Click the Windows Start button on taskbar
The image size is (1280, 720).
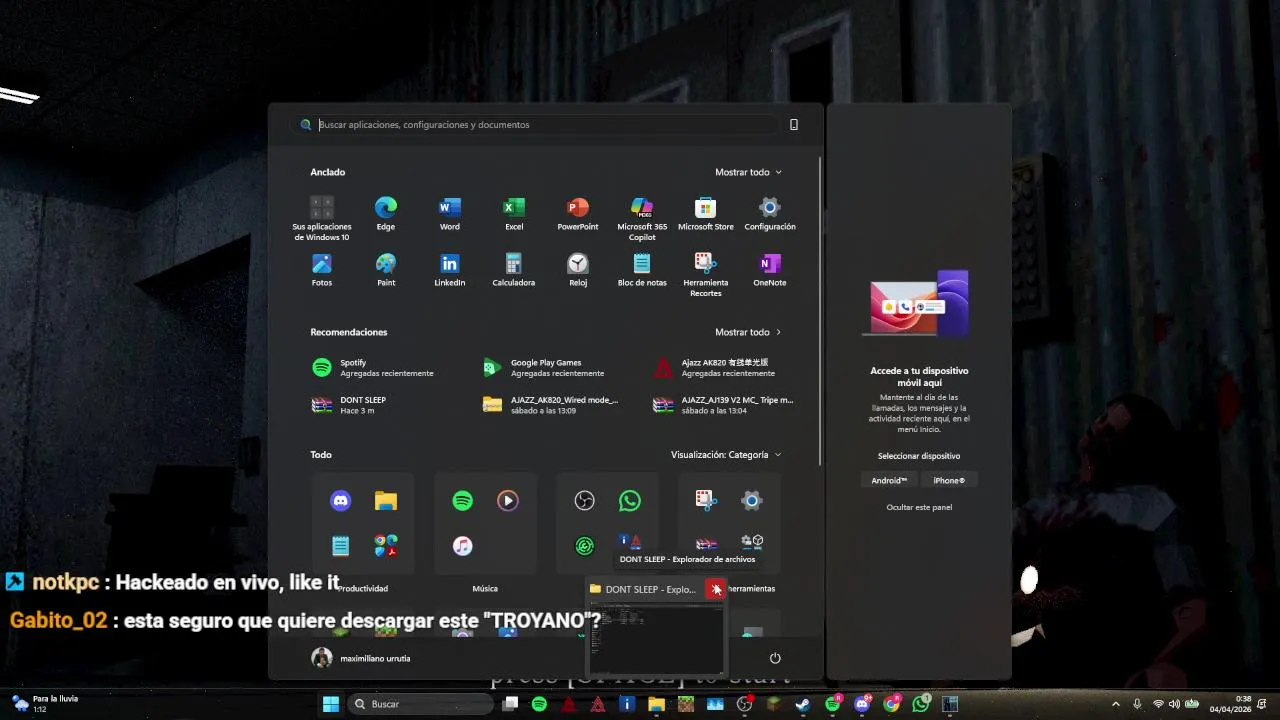331,704
